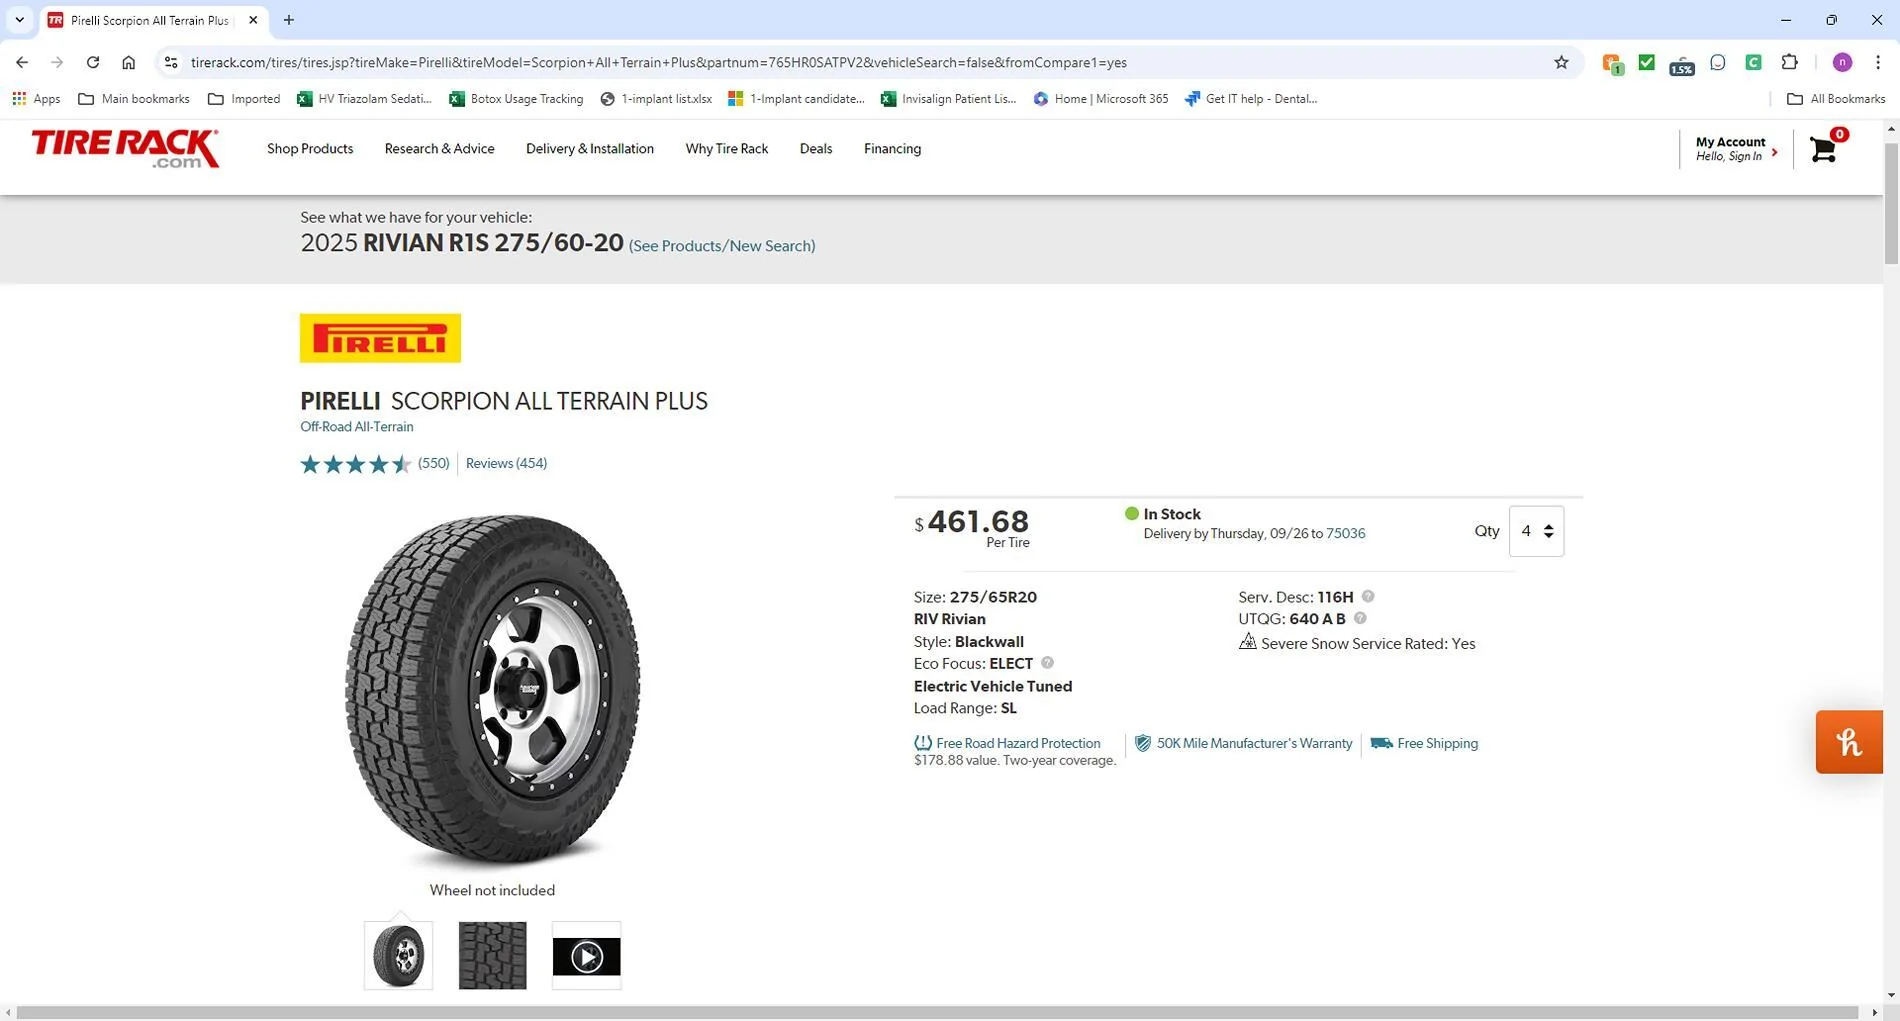The width and height of the screenshot is (1900, 1021).
Task: Open HV Triazolam Sedati... bookmark
Action: [x=364, y=99]
